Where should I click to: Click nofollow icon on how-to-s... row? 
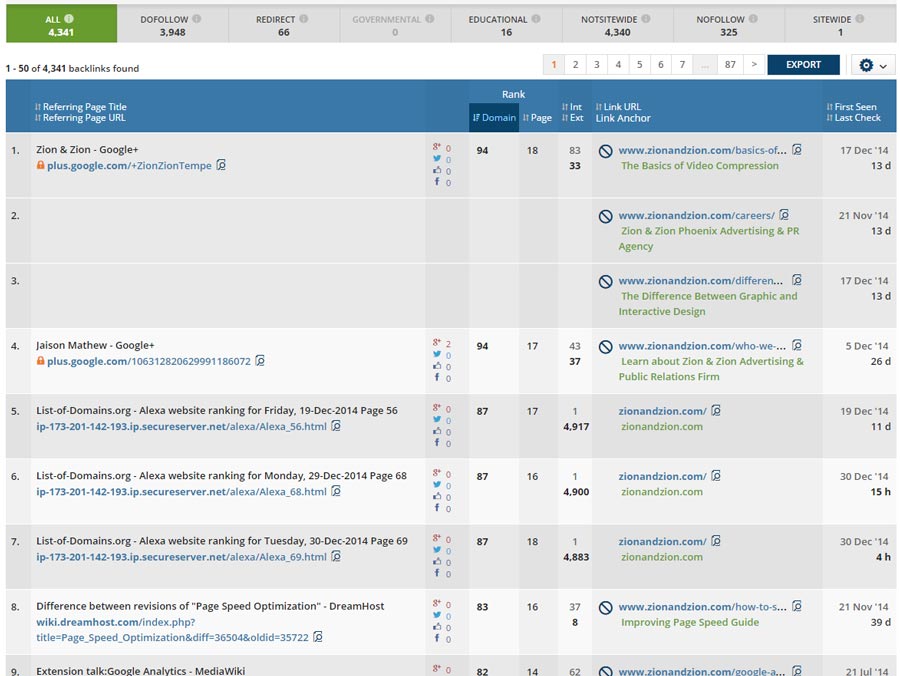(606, 608)
